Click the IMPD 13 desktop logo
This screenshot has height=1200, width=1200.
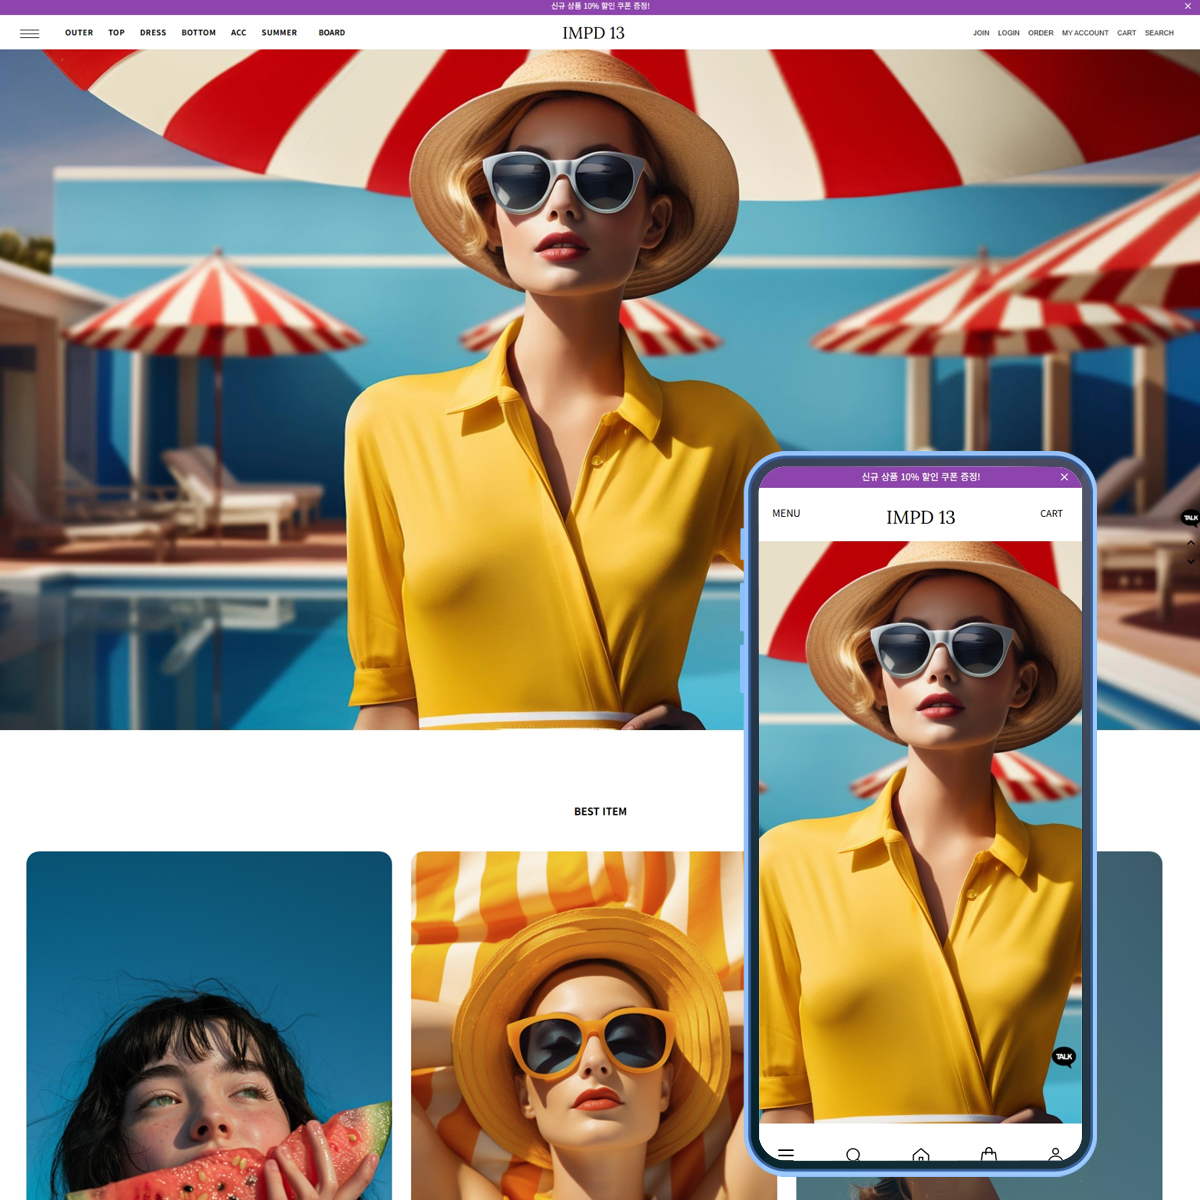[593, 33]
